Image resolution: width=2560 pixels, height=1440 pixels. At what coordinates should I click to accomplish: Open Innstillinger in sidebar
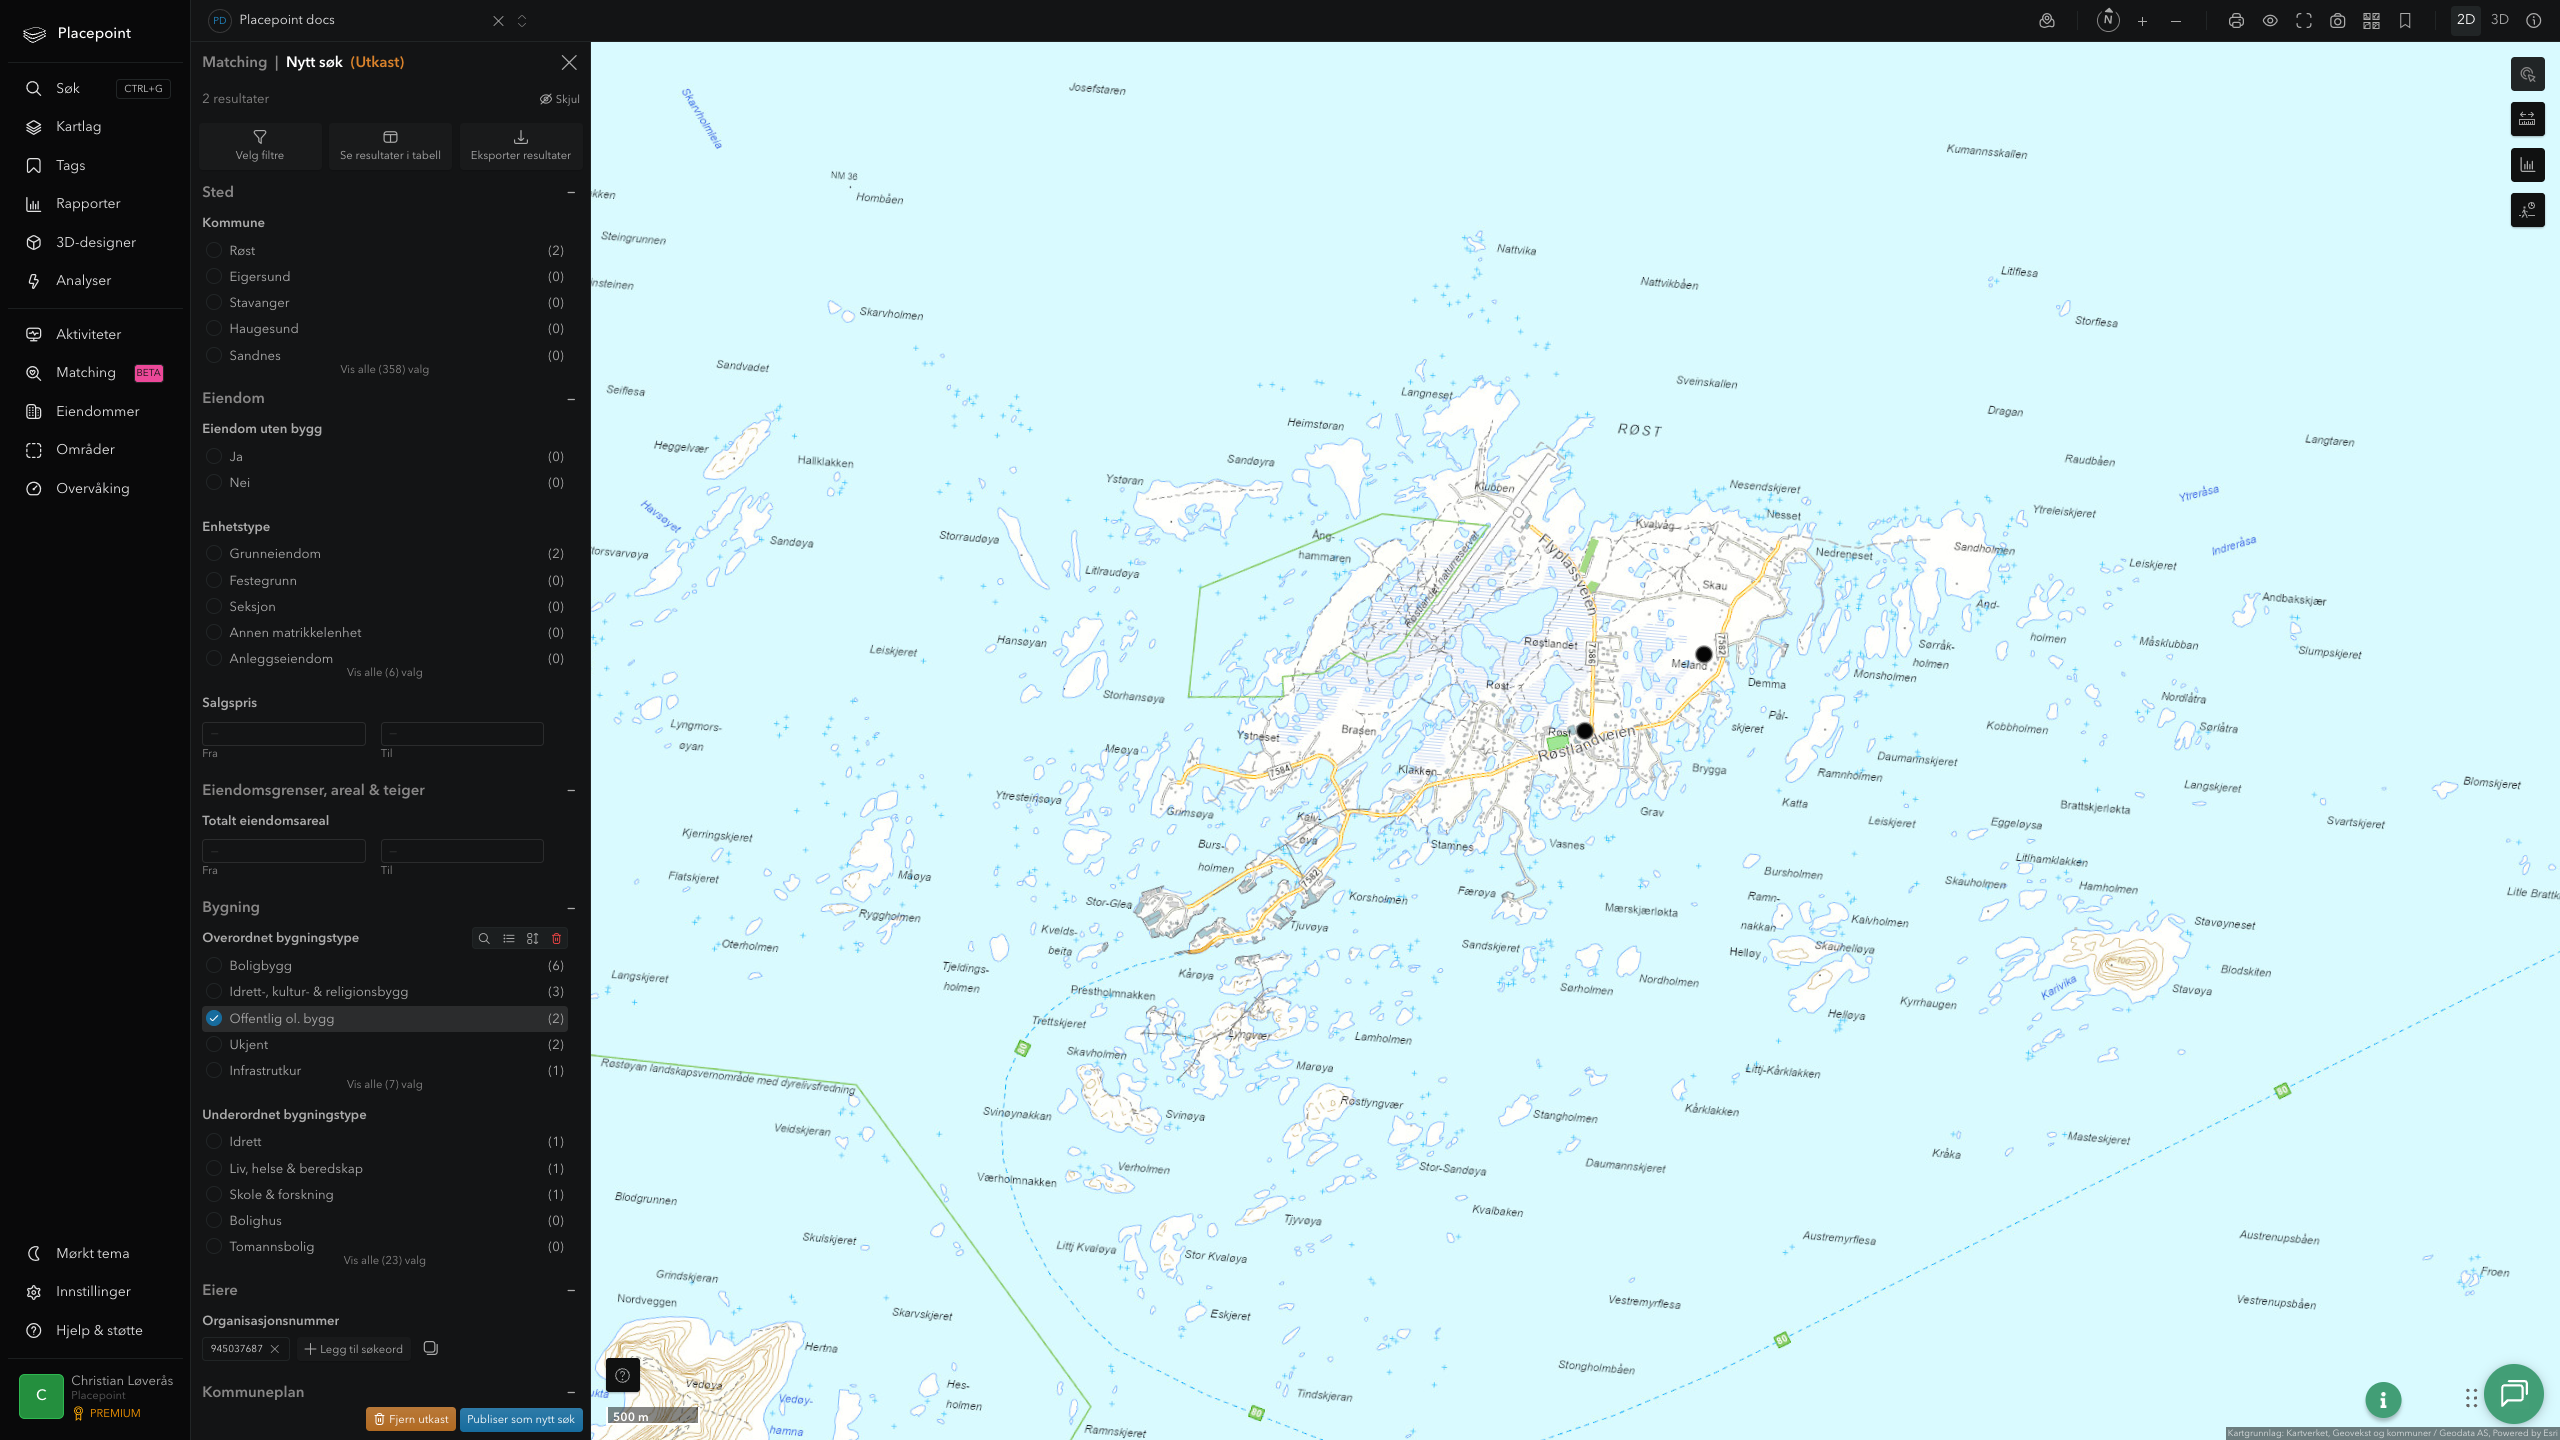(95, 1292)
